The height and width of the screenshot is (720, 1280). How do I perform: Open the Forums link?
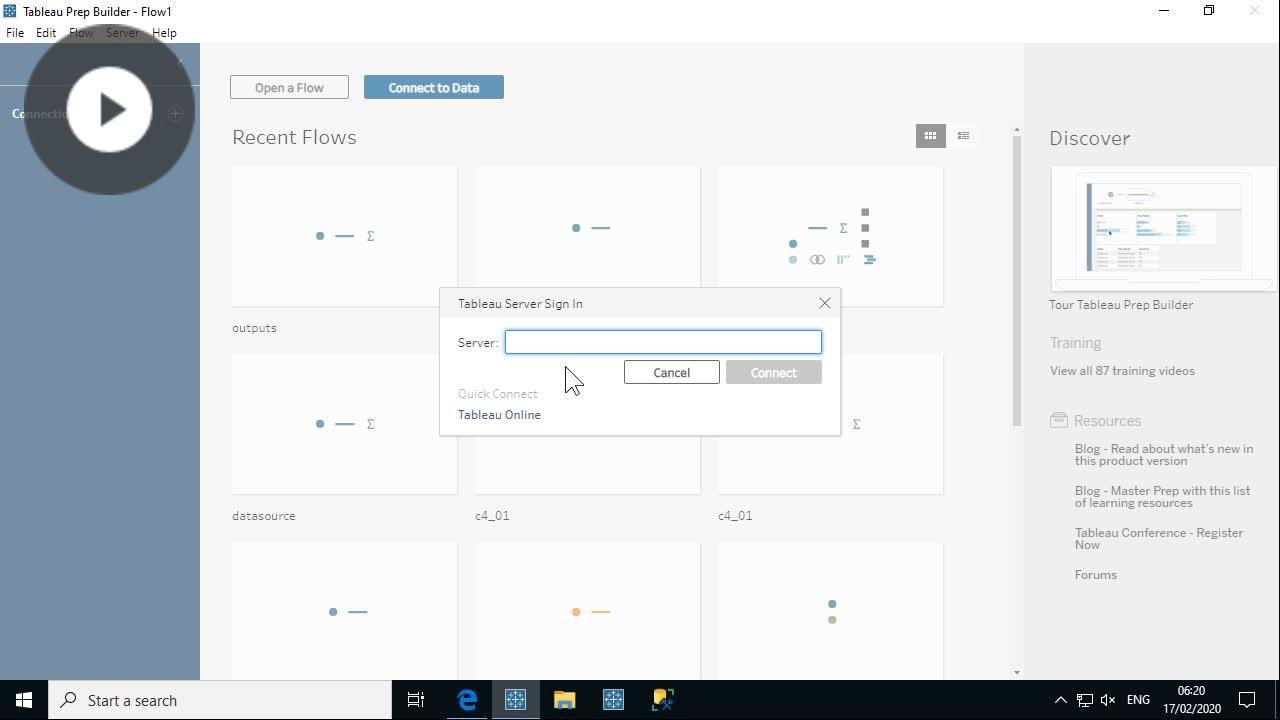coord(1096,575)
